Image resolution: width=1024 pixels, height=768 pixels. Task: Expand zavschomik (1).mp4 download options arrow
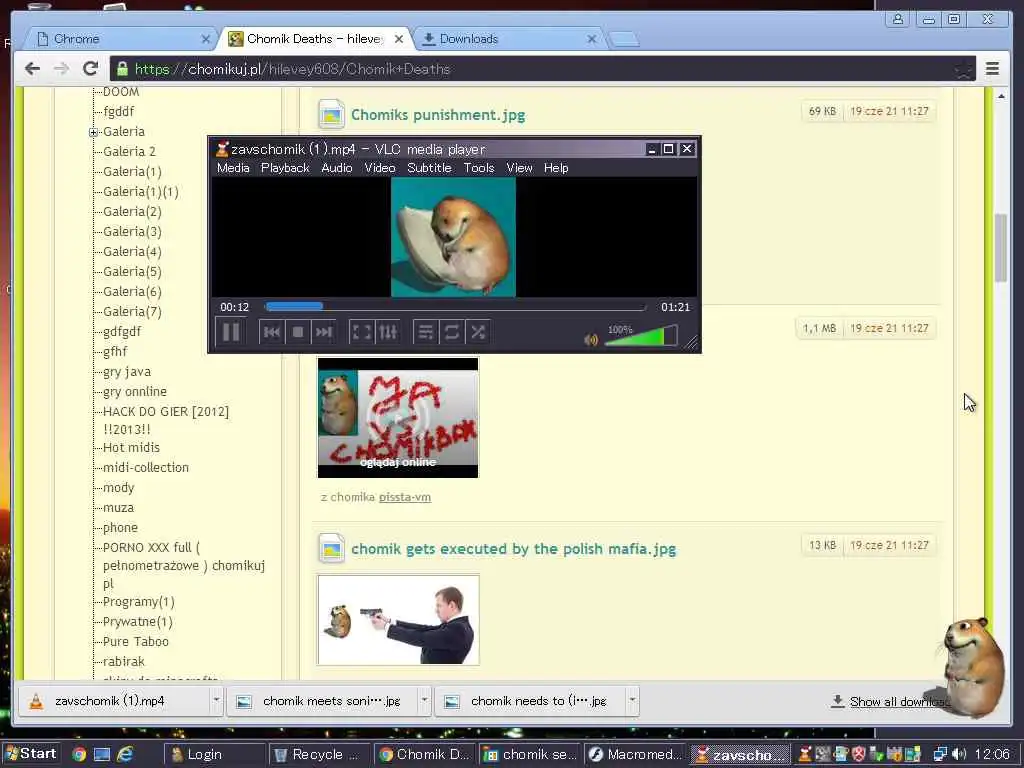pos(216,700)
